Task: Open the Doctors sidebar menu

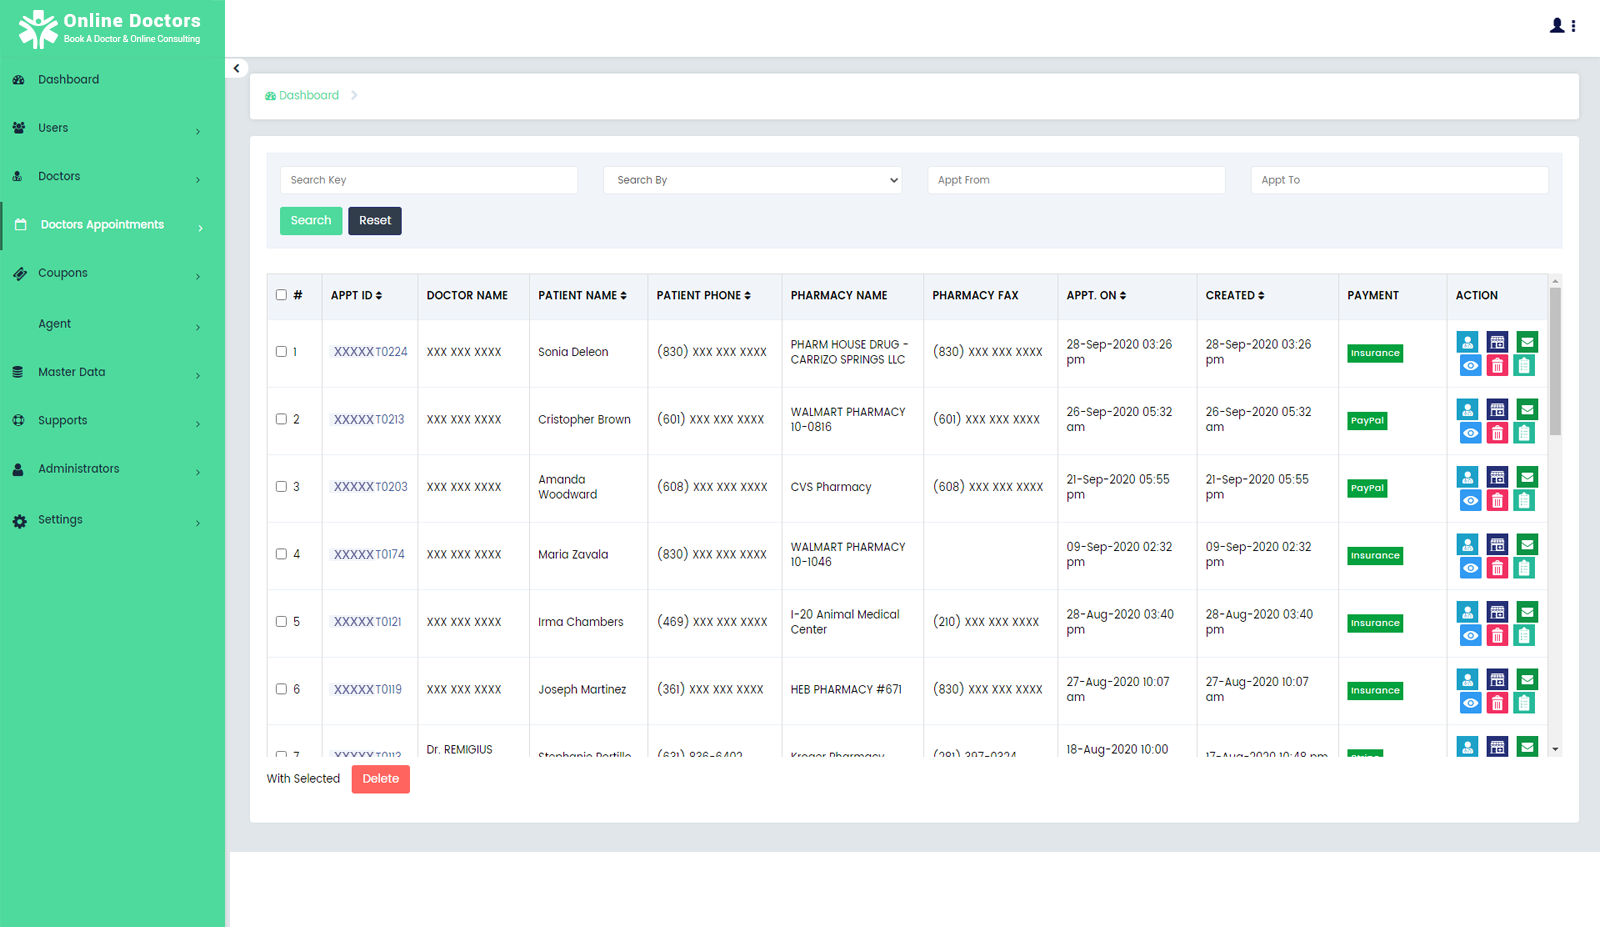Action: click(59, 176)
